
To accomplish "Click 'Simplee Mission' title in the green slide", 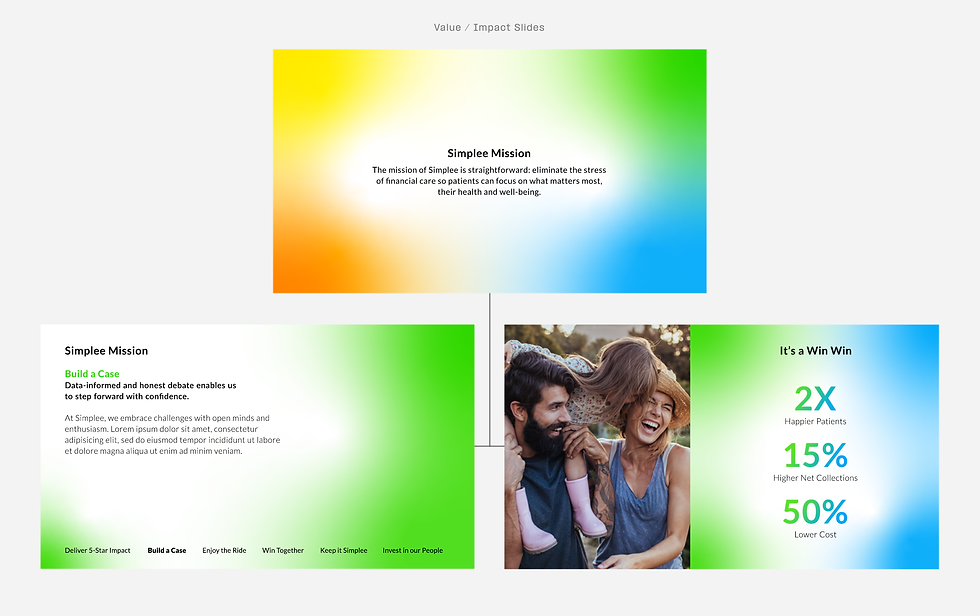I will (x=106, y=350).
